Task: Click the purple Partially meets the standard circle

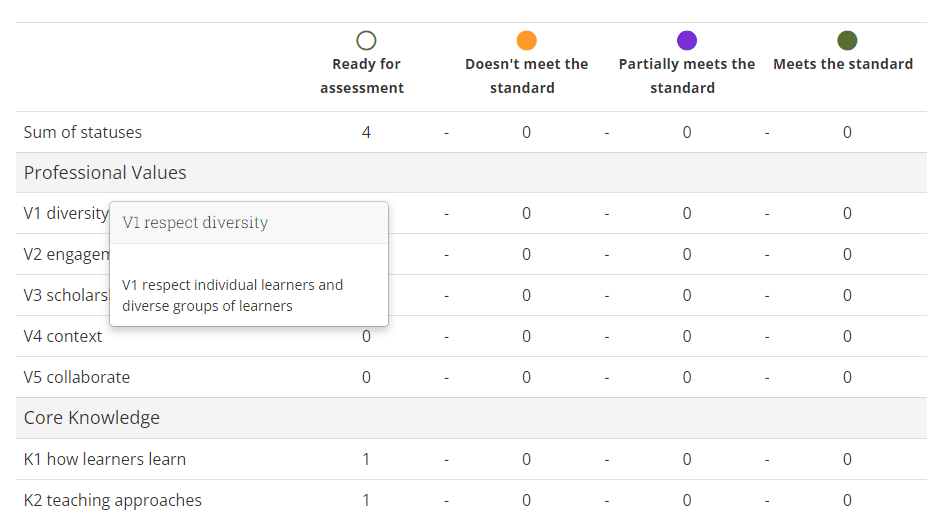Action: pos(686,41)
